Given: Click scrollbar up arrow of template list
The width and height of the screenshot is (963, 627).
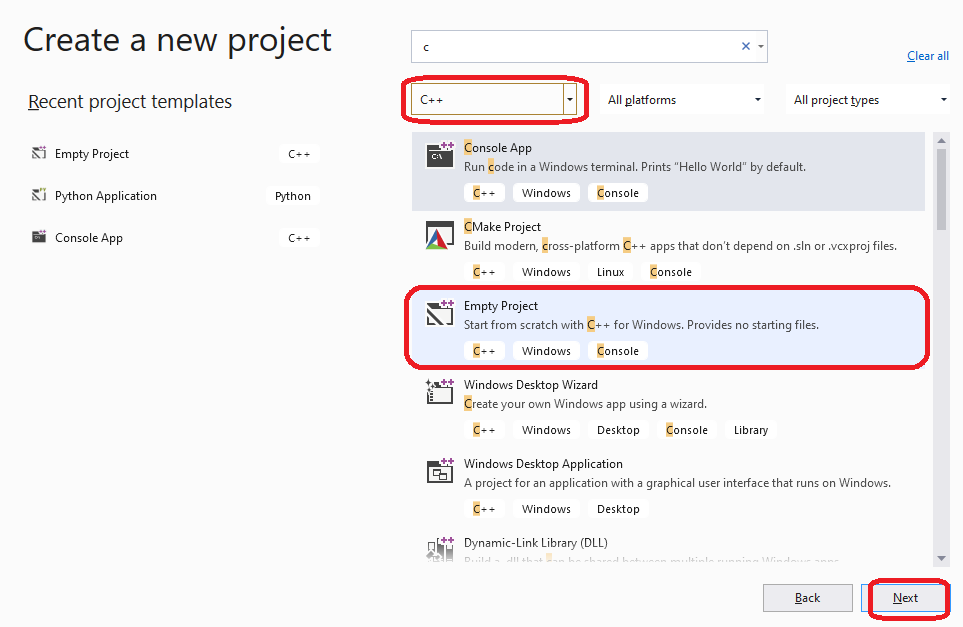Looking at the screenshot, I should (942, 141).
